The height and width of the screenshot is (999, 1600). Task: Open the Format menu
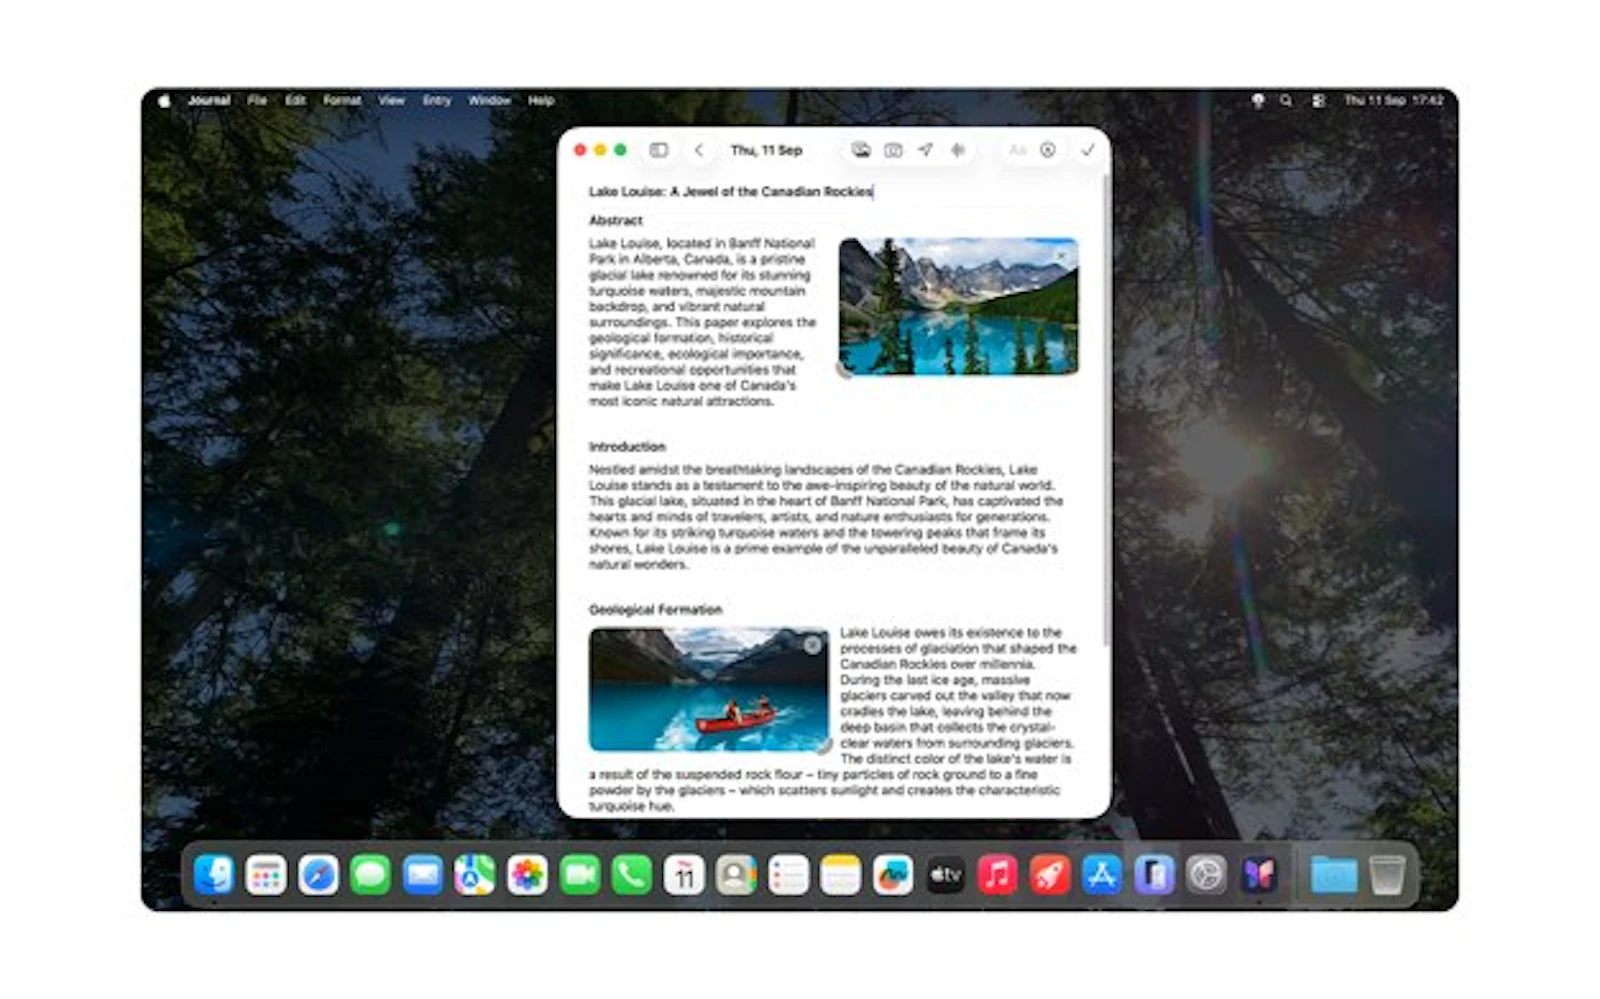(x=342, y=100)
